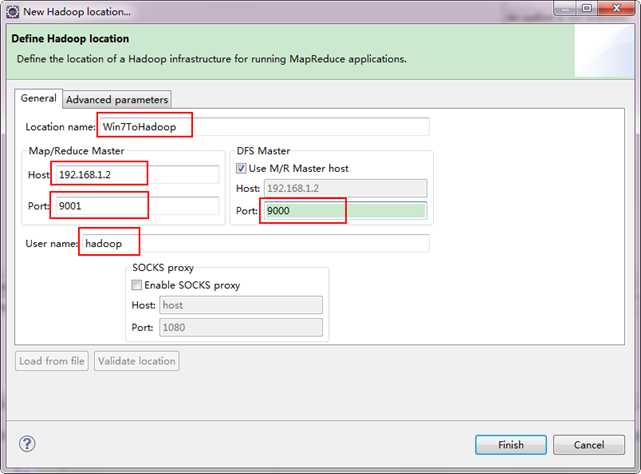Screen dimensions: 641x474
Task: Click the 'Define Hadoop location' heading
Action: (x=70, y=39)
